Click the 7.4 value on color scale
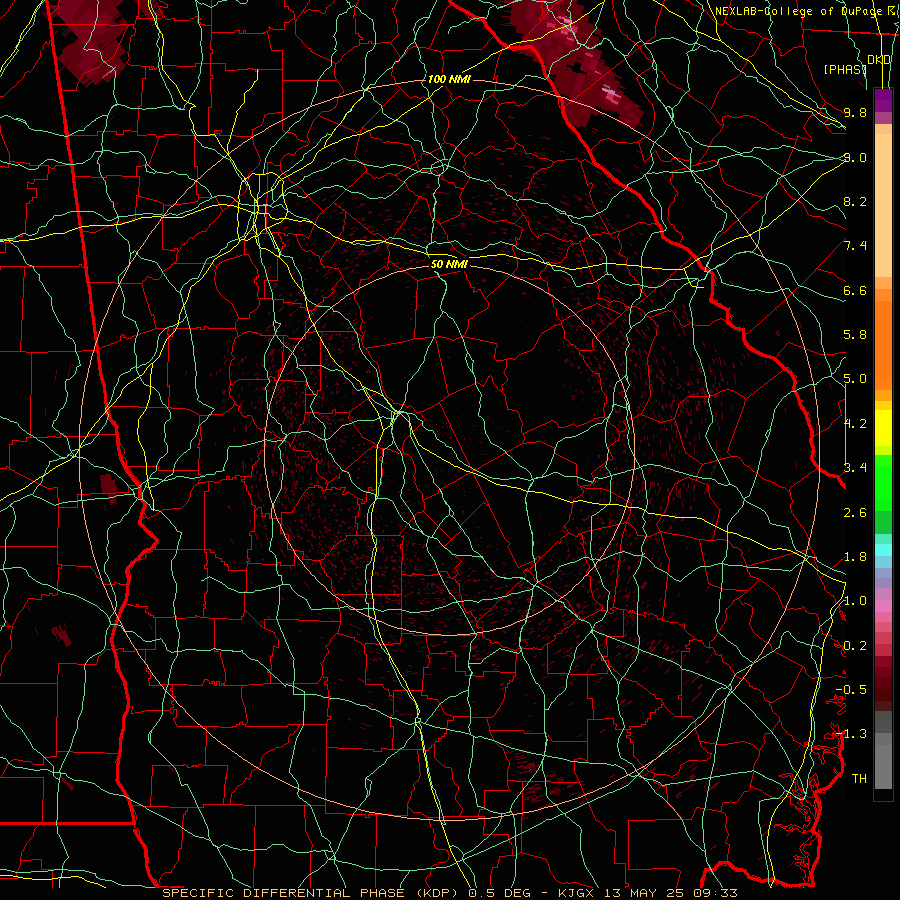 [x=855, y=246]
